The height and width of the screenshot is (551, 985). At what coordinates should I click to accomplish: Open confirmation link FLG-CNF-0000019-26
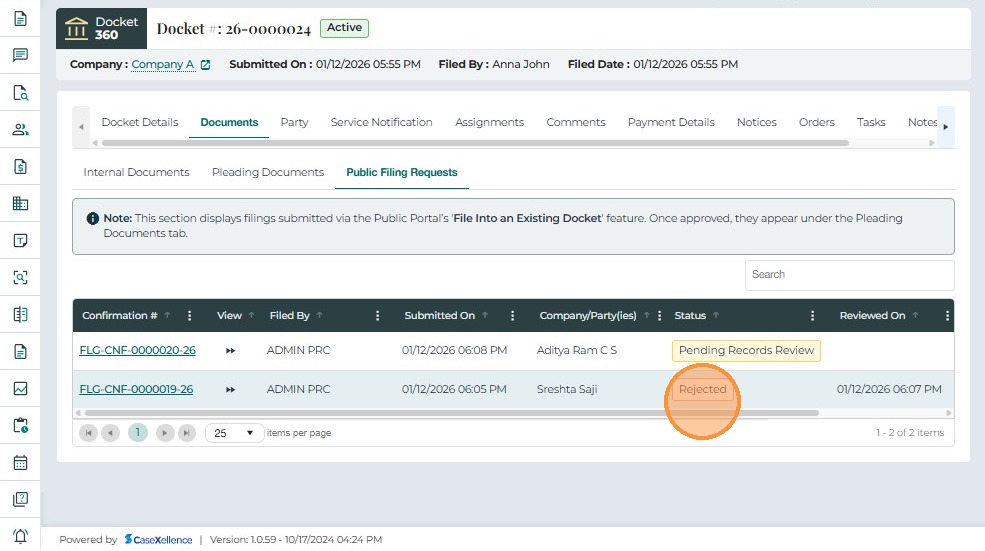tap(136, 390)
